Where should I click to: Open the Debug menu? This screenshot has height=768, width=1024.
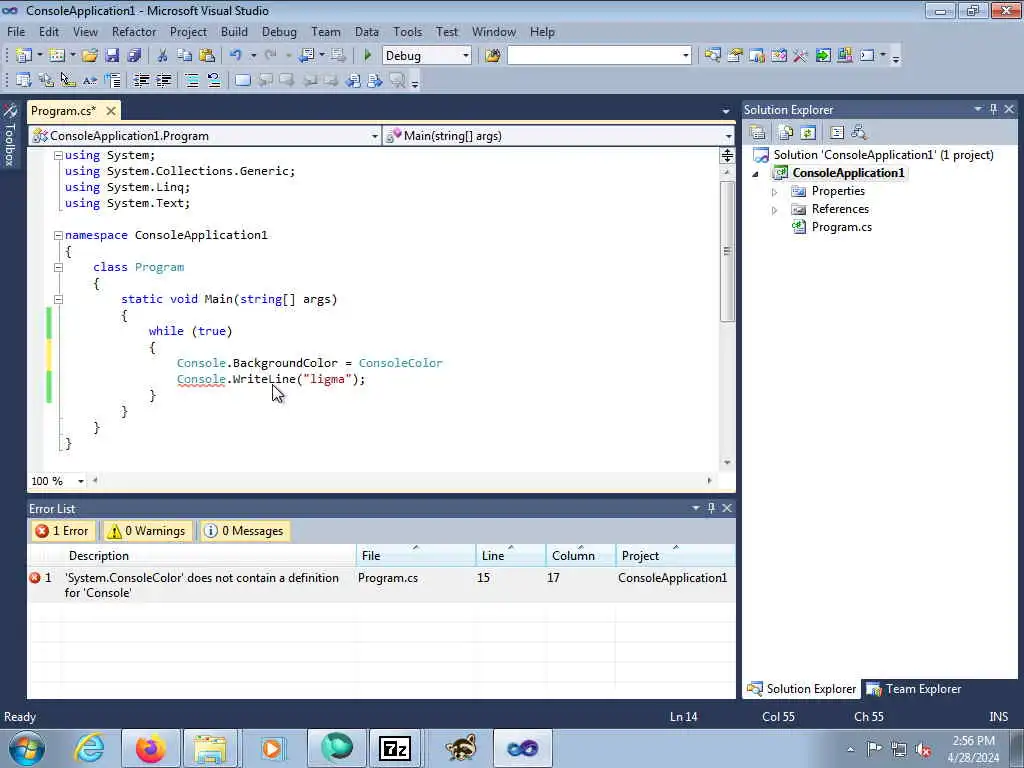tap(279, 31)
